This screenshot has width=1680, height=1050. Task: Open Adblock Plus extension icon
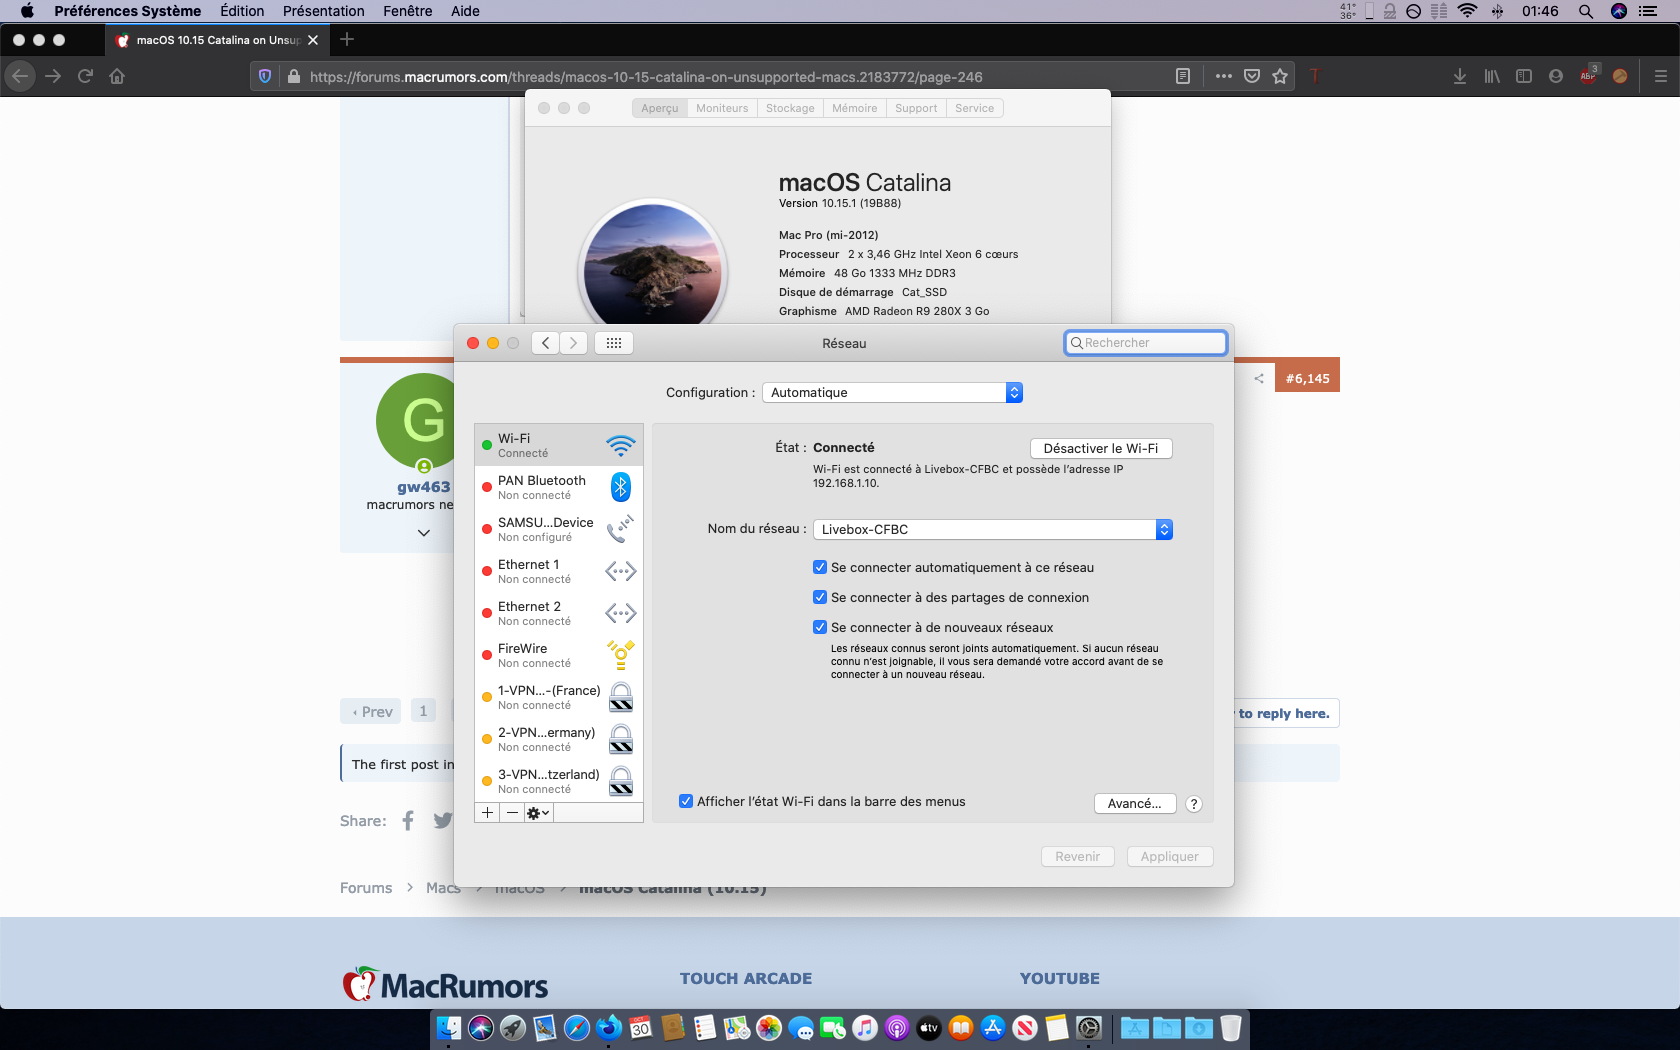pyautogui.click(x=1588, y=76)
